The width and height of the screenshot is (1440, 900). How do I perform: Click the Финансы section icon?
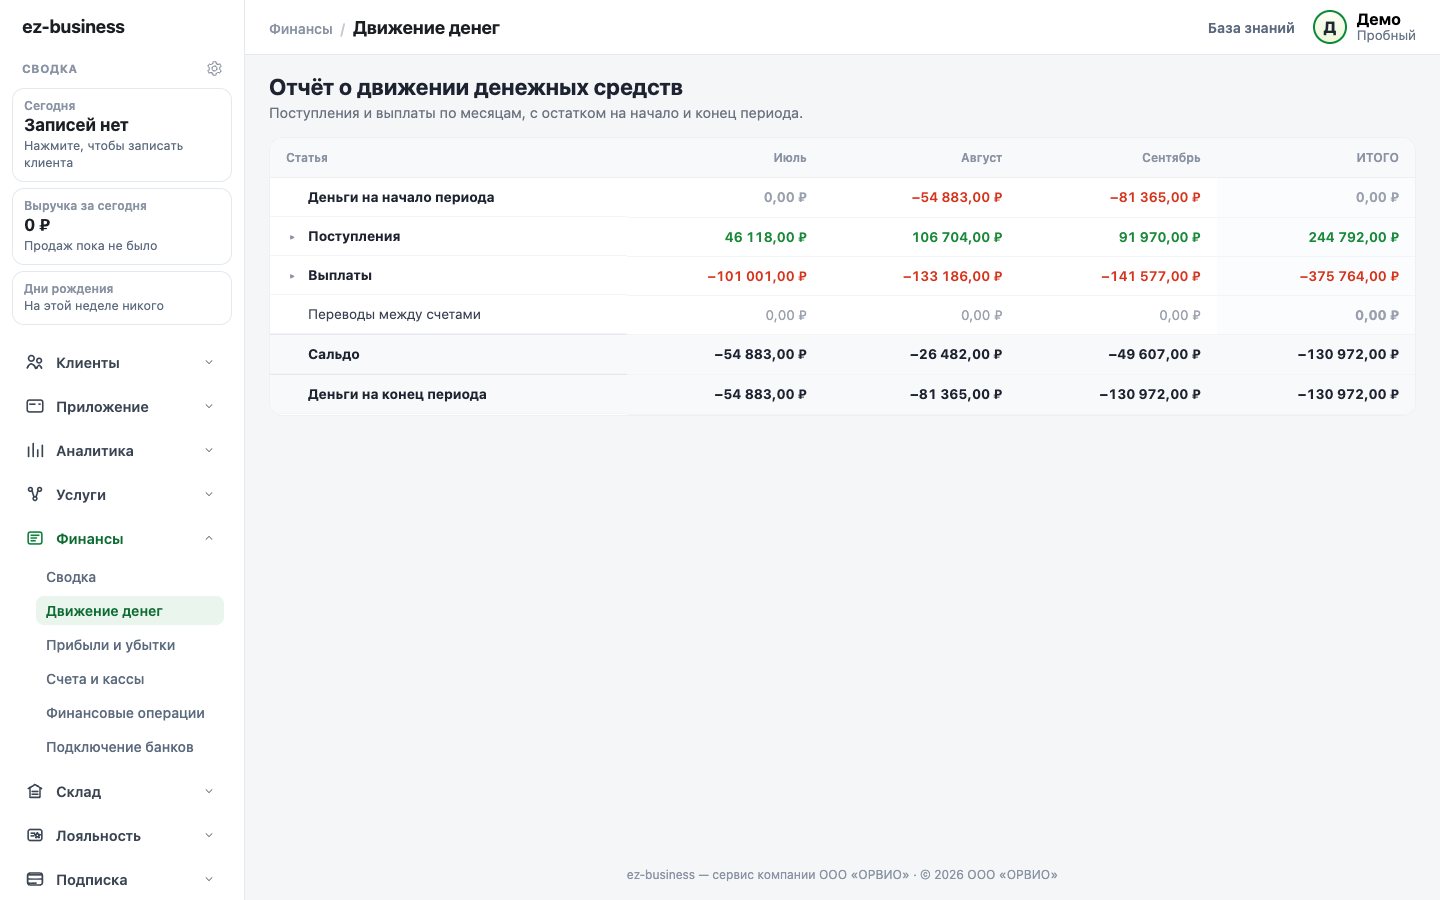(35, 539)
